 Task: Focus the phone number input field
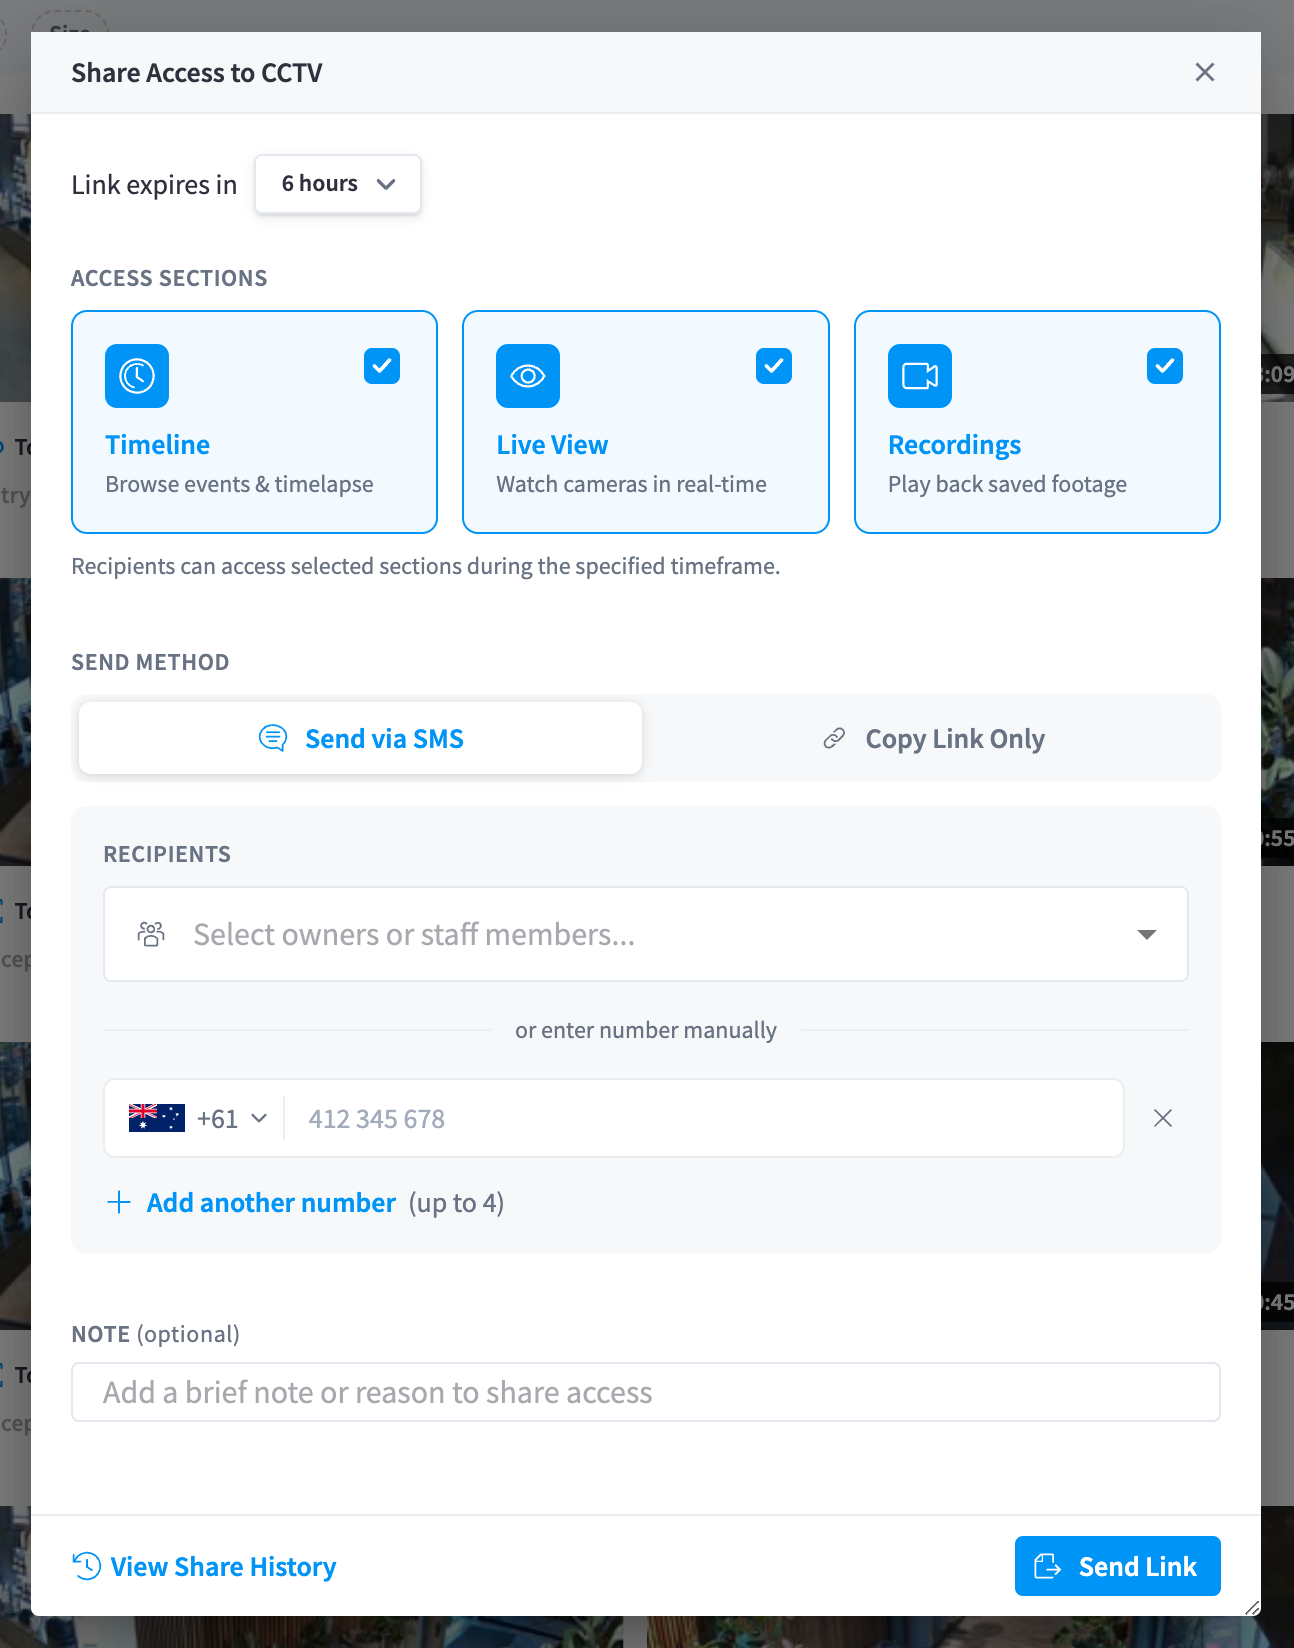(x=704, y=1118)
